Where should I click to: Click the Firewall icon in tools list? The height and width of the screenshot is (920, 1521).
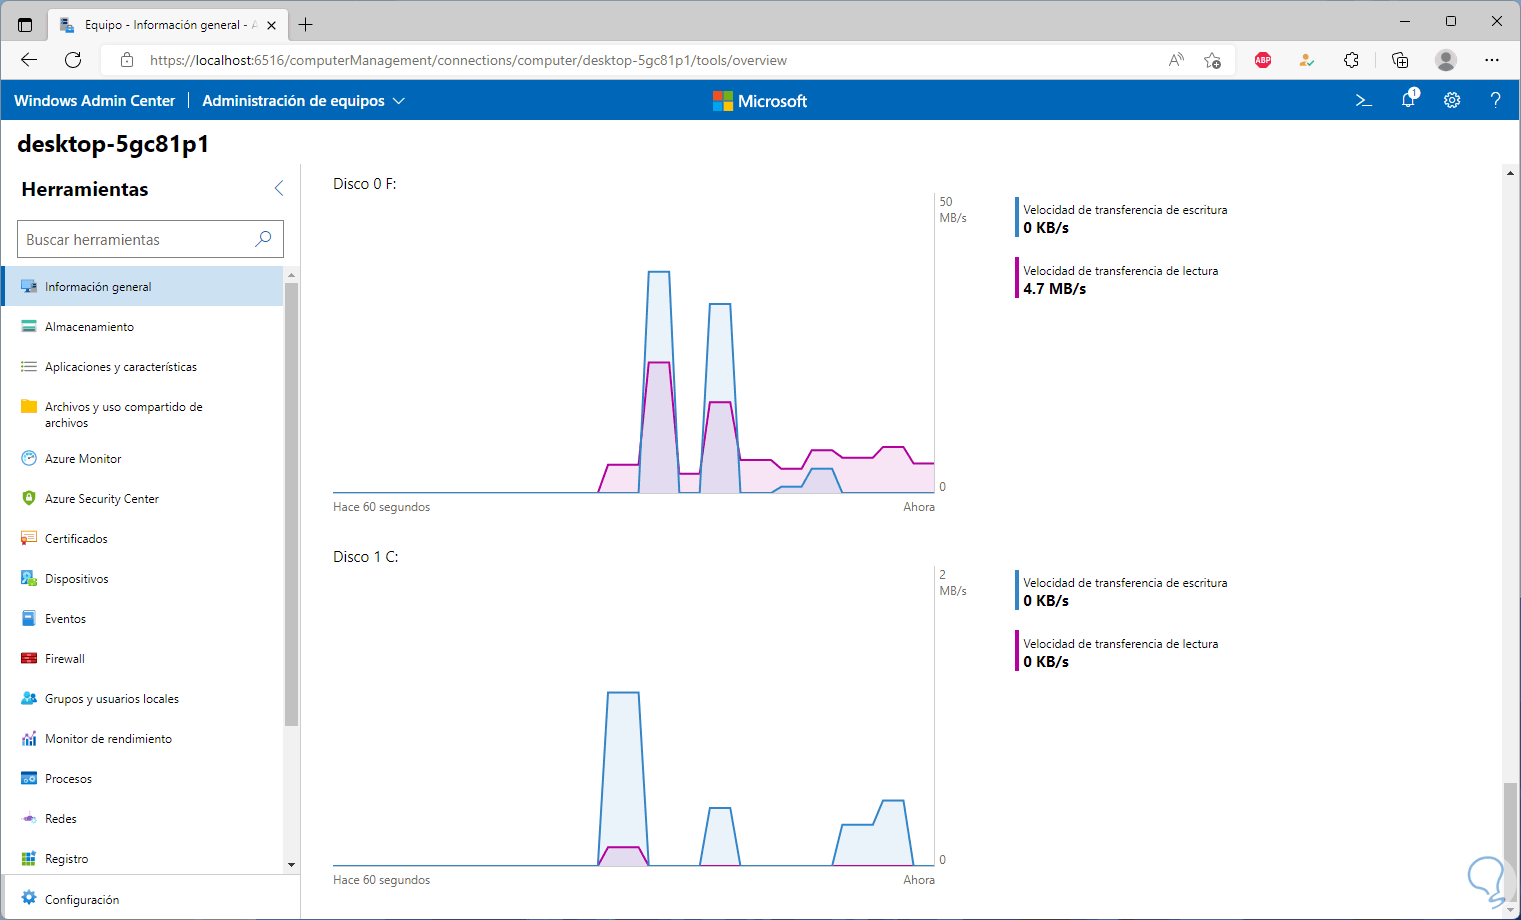pos(29,659)
